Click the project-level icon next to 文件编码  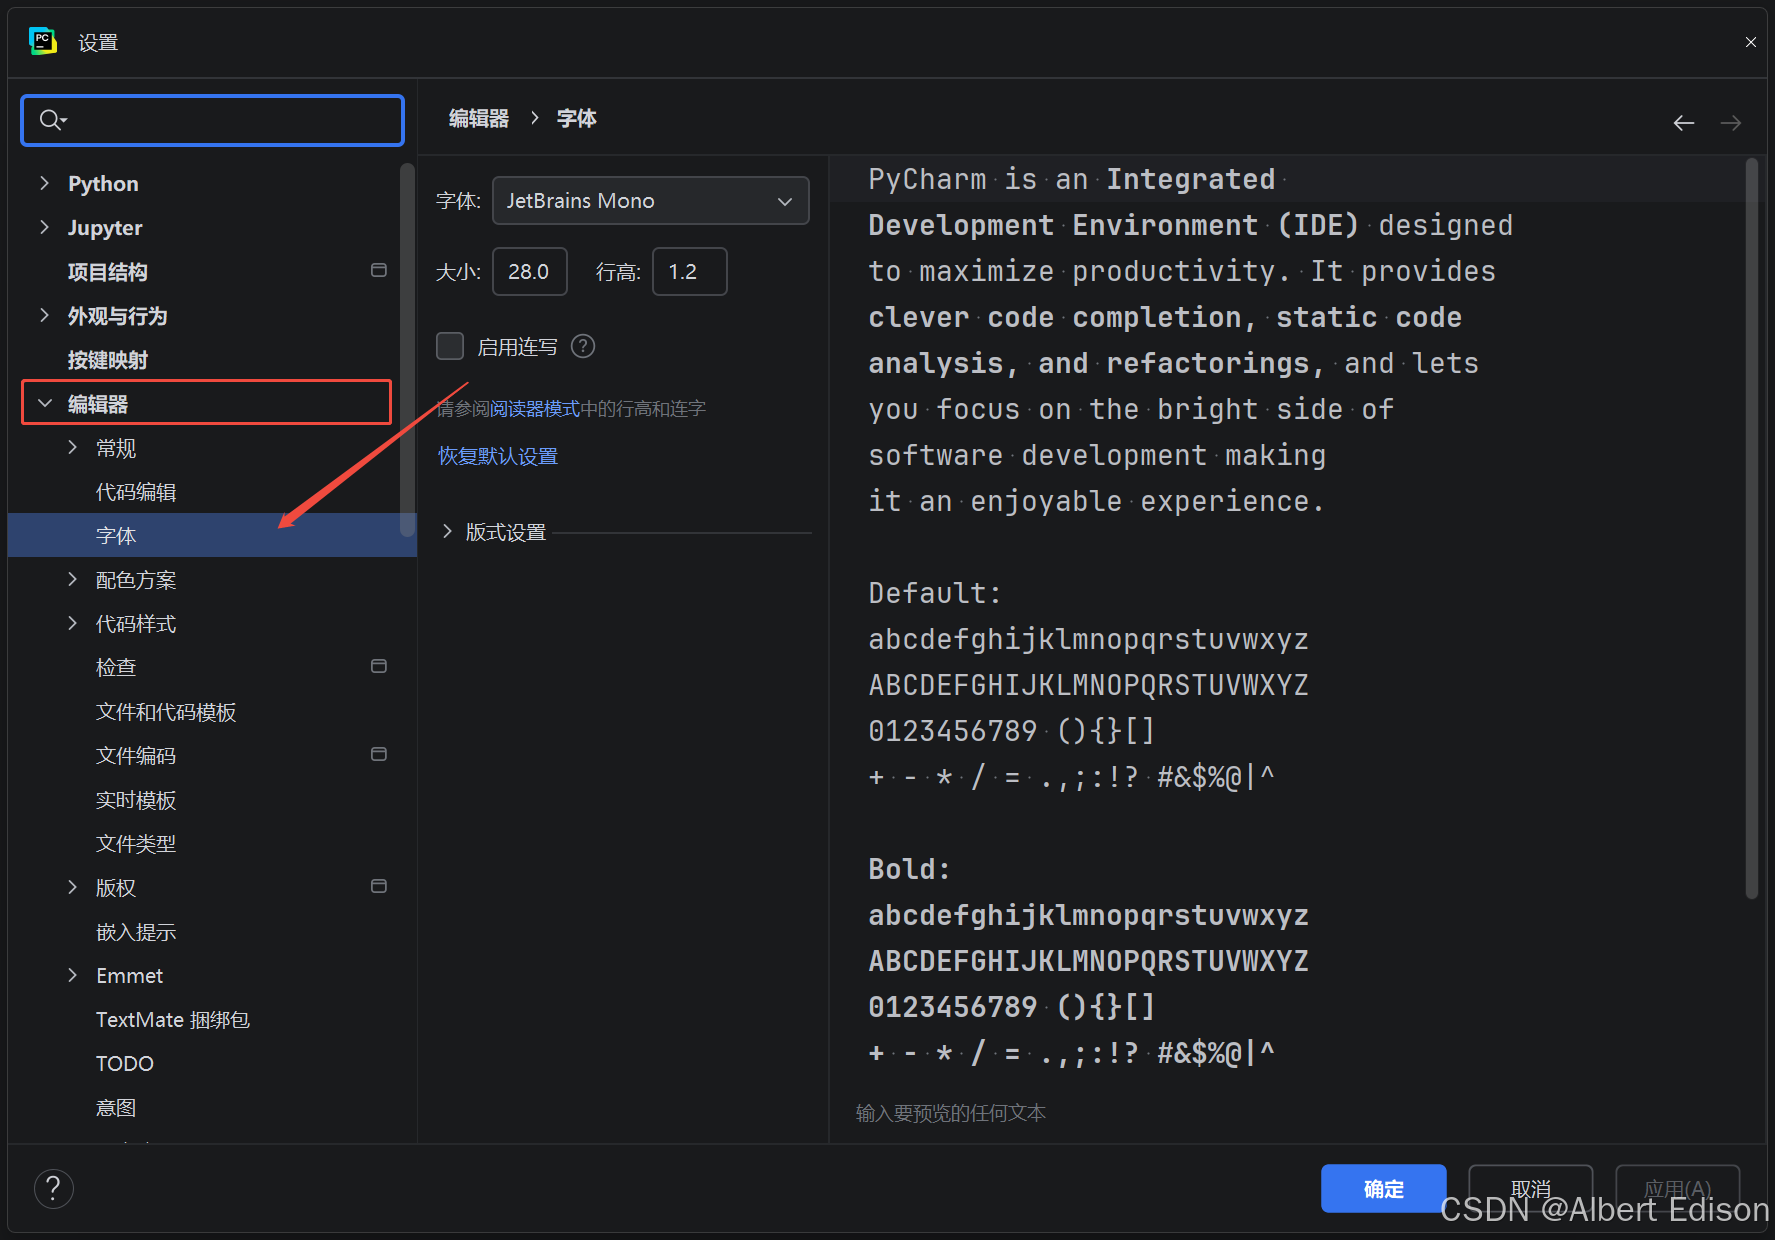[379, 754]
